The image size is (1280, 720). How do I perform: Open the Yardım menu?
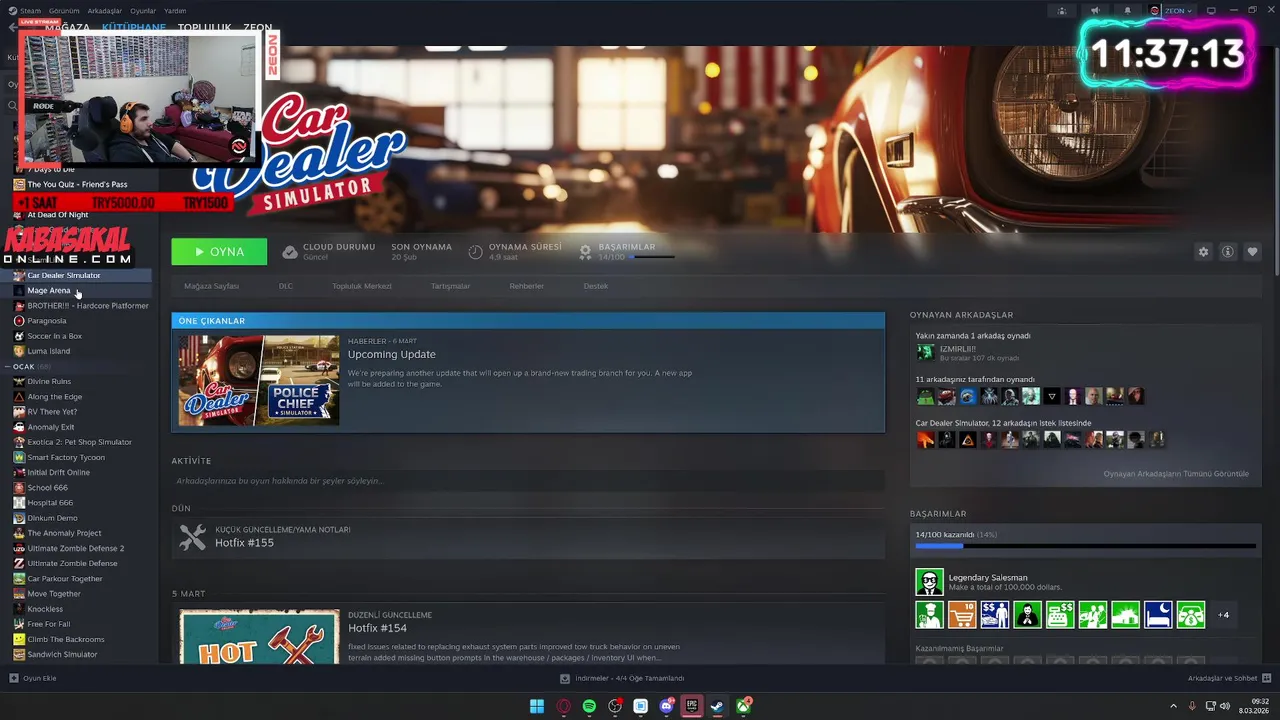pyautogui.click(x=175, y=11)
